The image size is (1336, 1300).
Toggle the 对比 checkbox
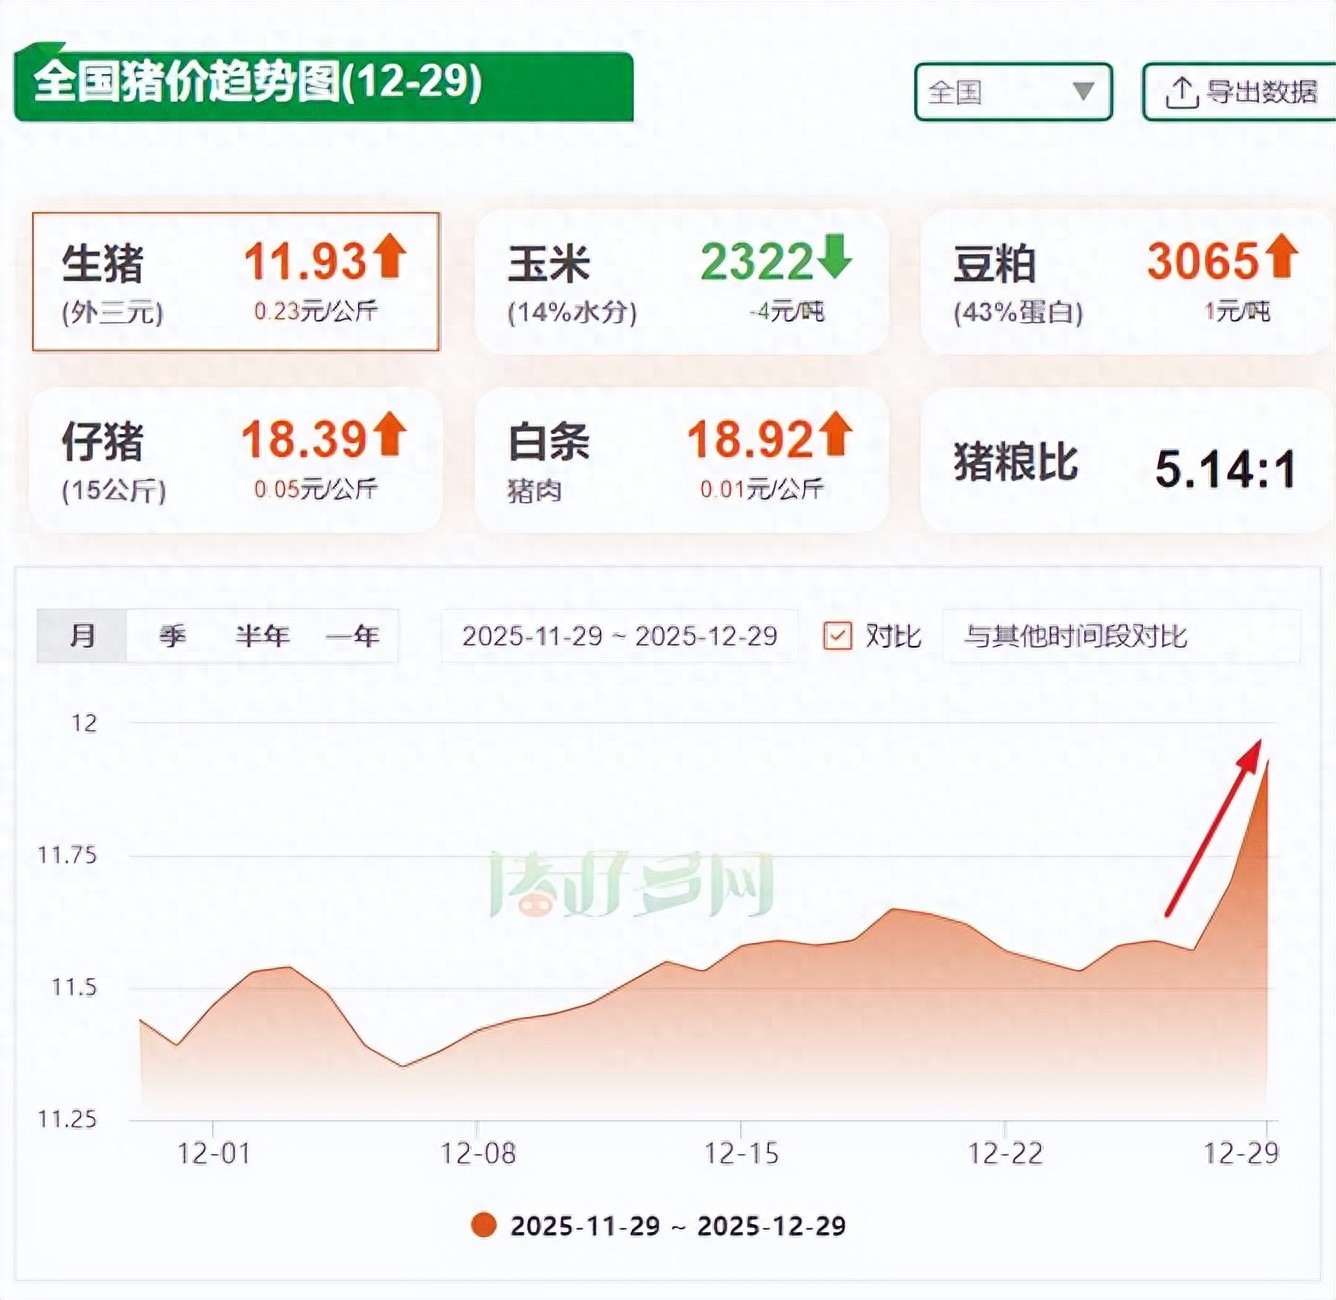pyautogui.click(x=837, y=636)
